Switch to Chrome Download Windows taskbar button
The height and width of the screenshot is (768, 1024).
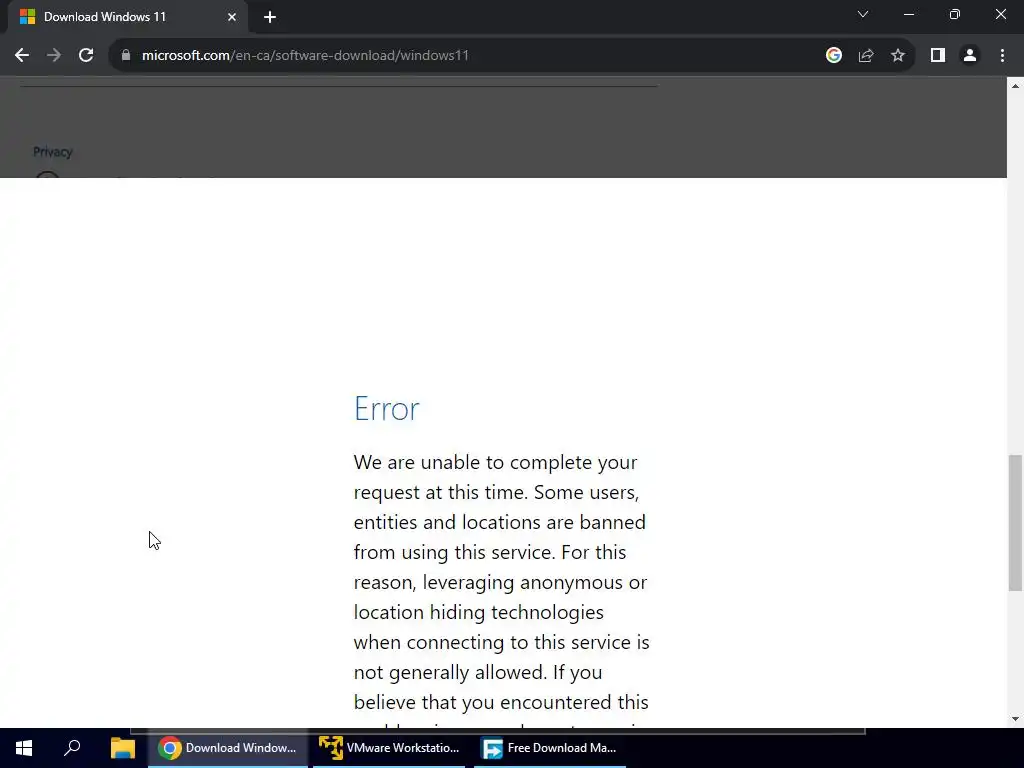point(228,748)
